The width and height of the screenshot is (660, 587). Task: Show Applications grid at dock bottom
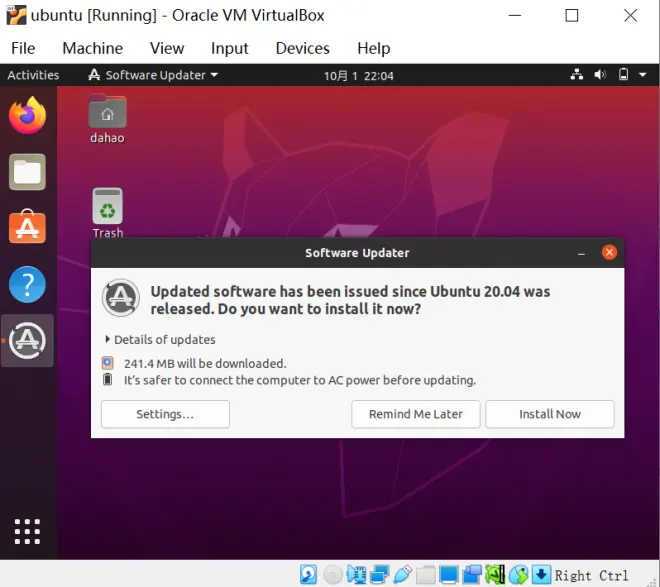point(27,531)
